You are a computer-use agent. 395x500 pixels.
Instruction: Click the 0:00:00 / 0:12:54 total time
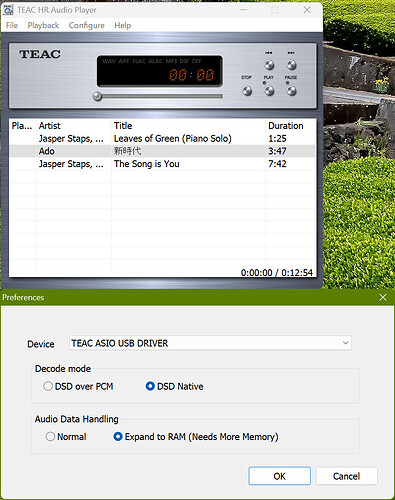click(277, 273)
